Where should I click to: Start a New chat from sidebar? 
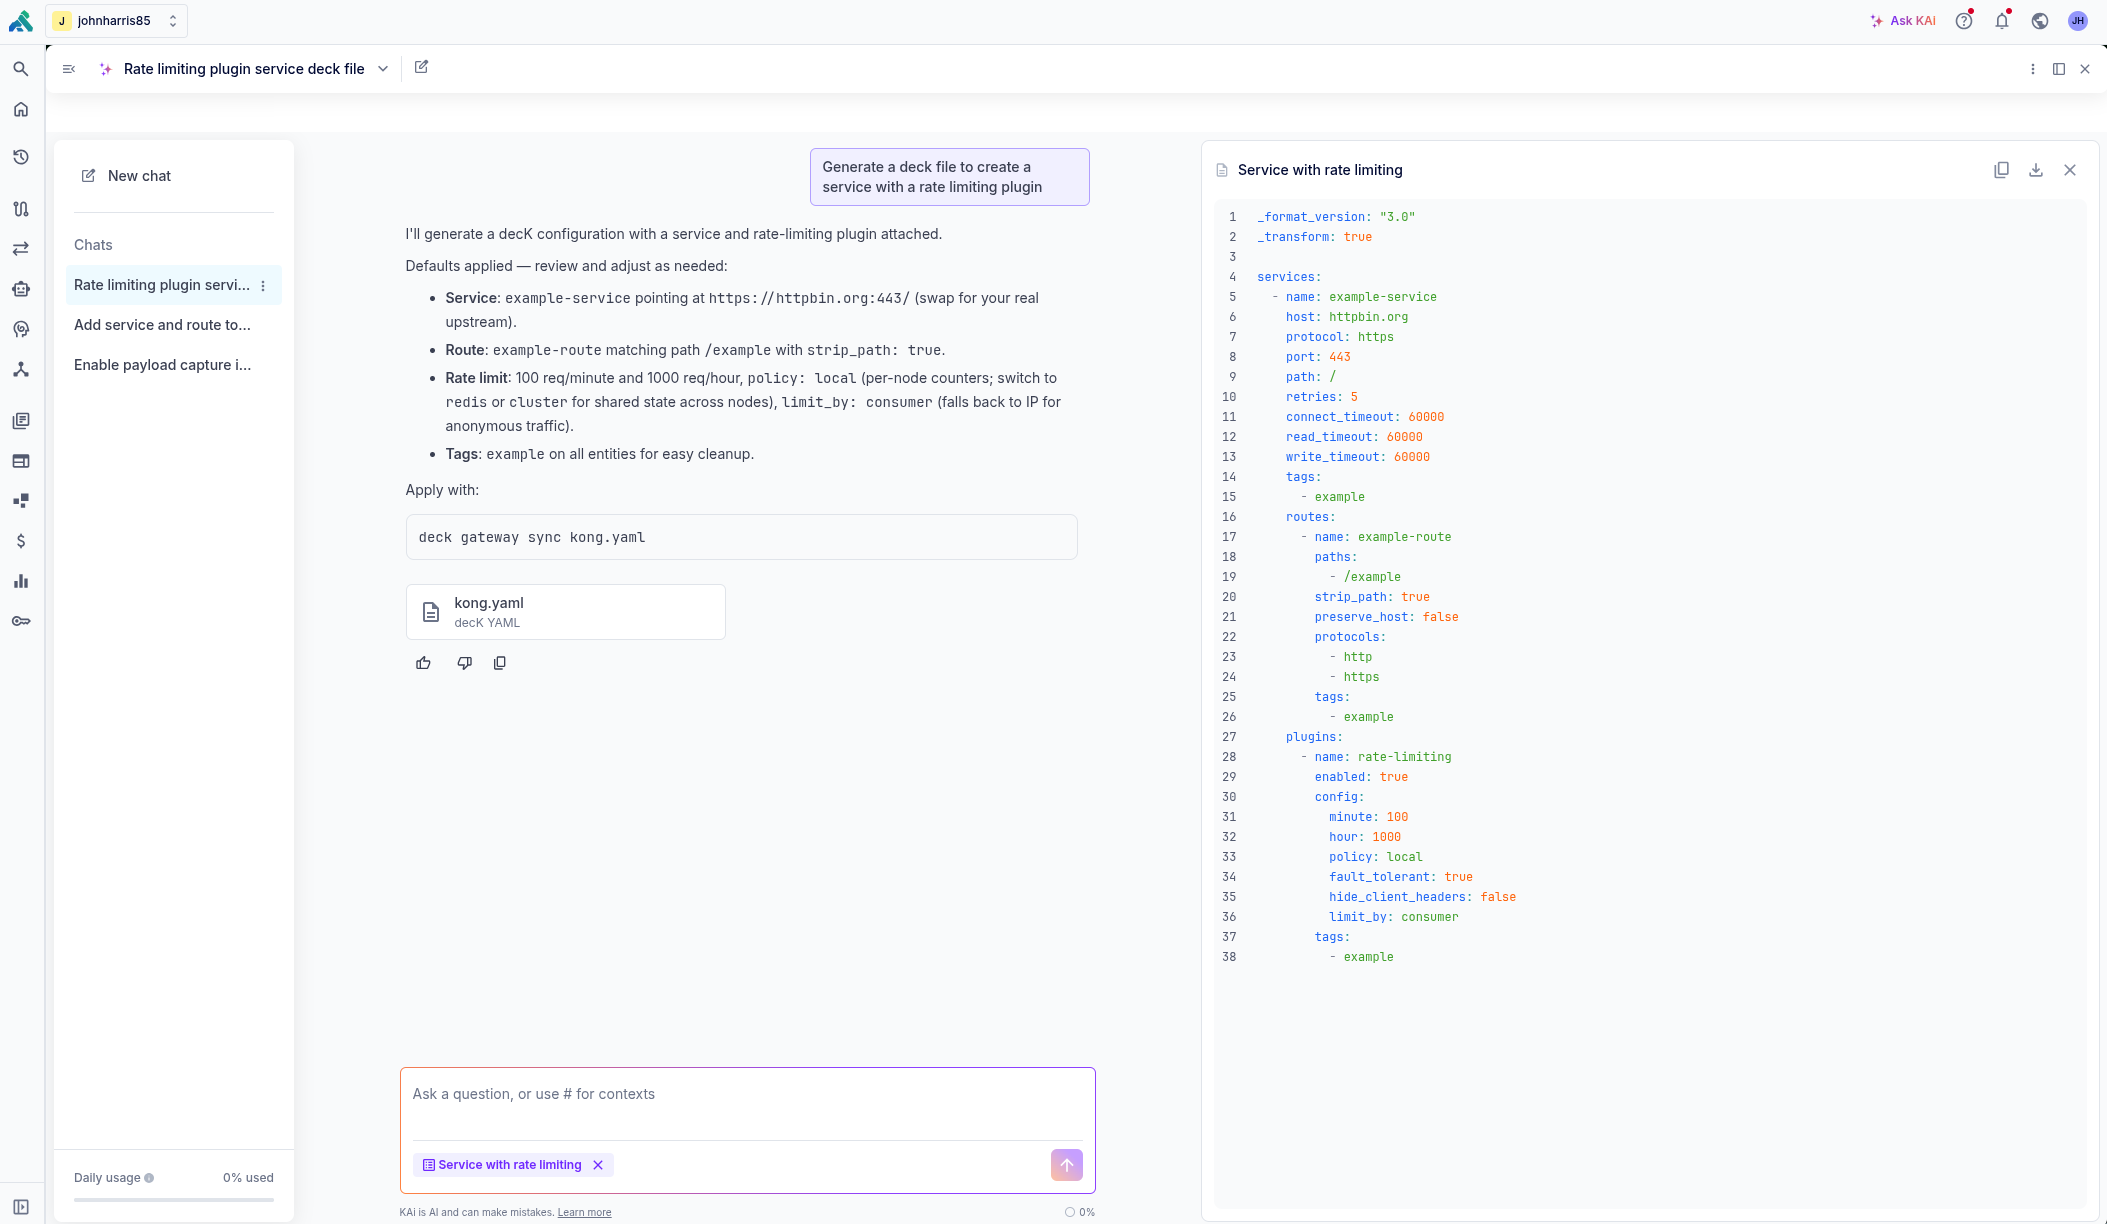pyautogui.click(x=126, y=176)
